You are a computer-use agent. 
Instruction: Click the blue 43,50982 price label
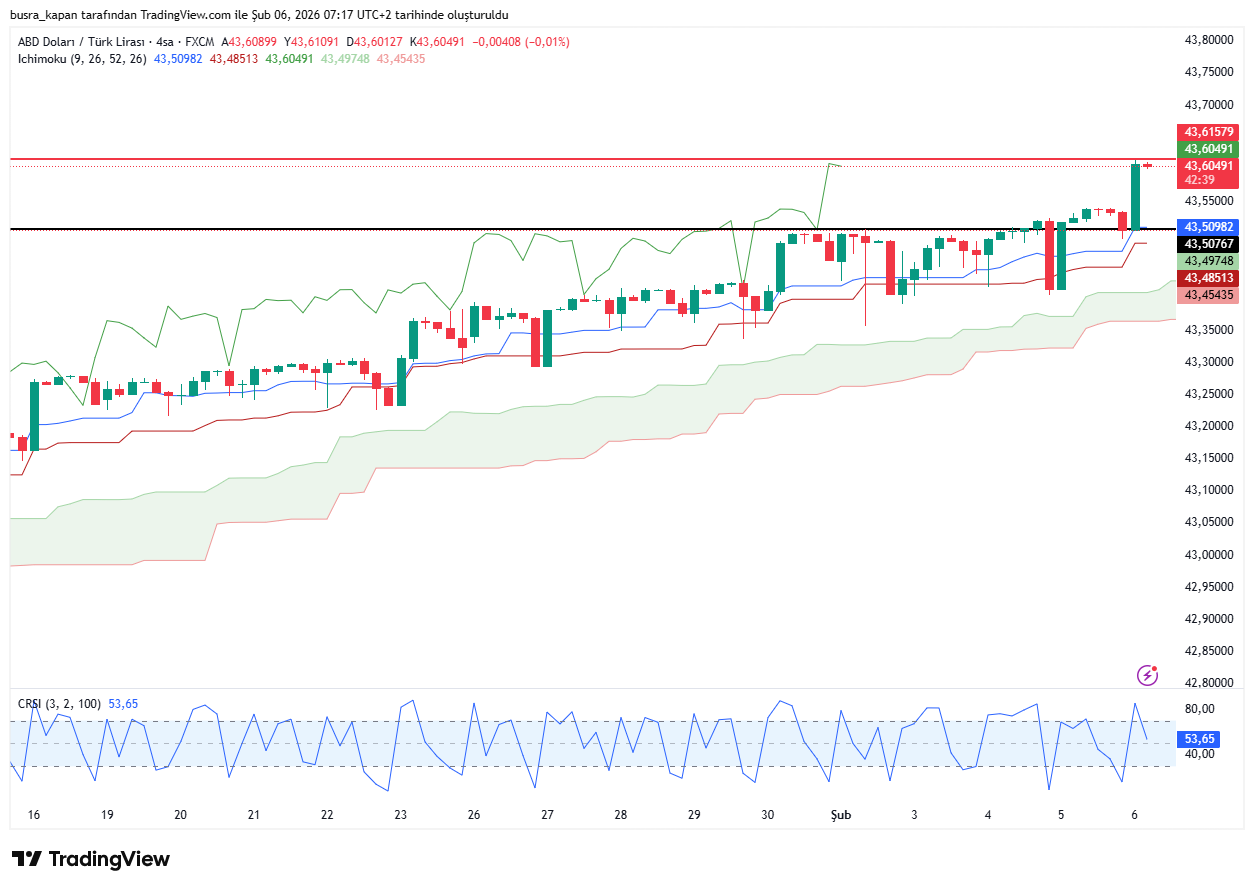pyautogui.click(x=1208, y=227)
